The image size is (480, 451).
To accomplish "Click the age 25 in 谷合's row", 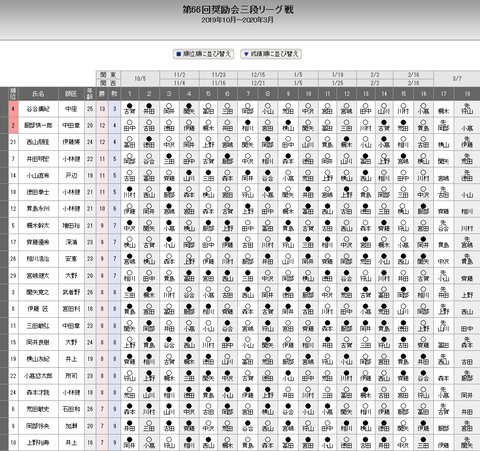I will 90,109.
